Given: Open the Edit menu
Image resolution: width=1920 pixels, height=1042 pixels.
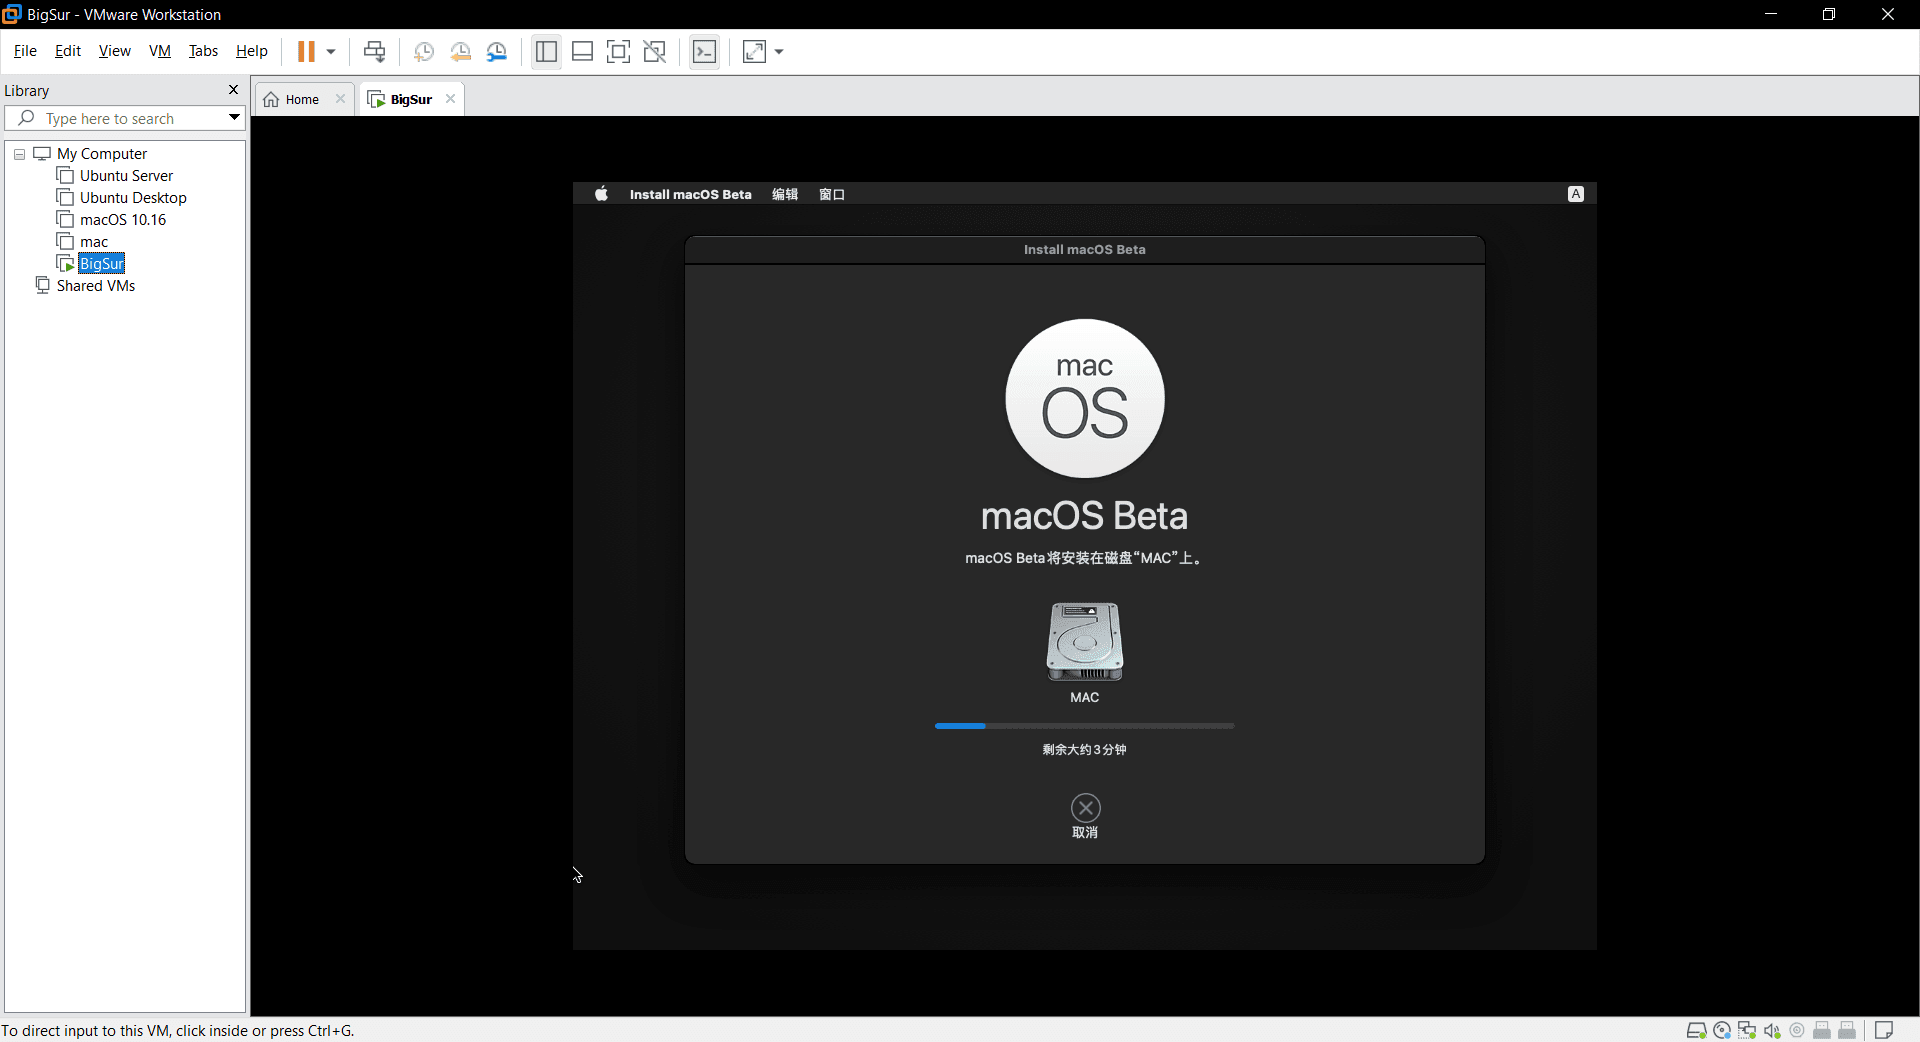Looking at the screenshot, I should (x=68, y=51).
